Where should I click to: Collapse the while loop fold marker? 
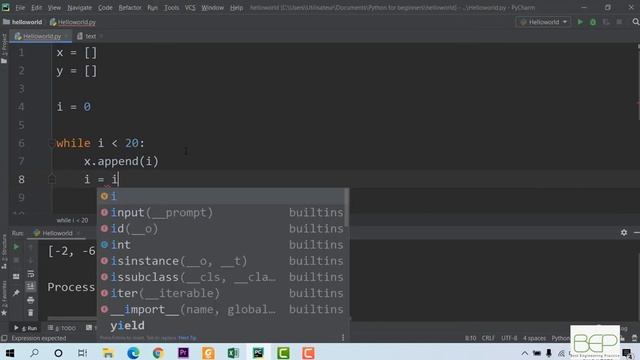52,143
